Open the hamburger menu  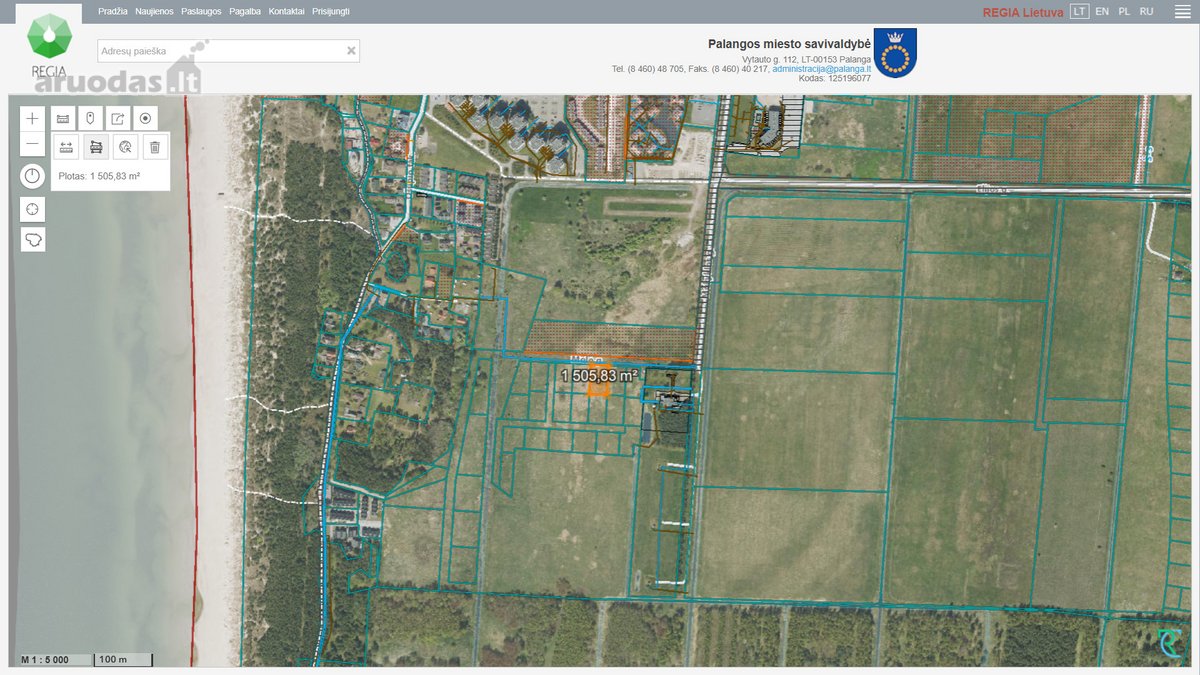click(x=1182, y=11)
